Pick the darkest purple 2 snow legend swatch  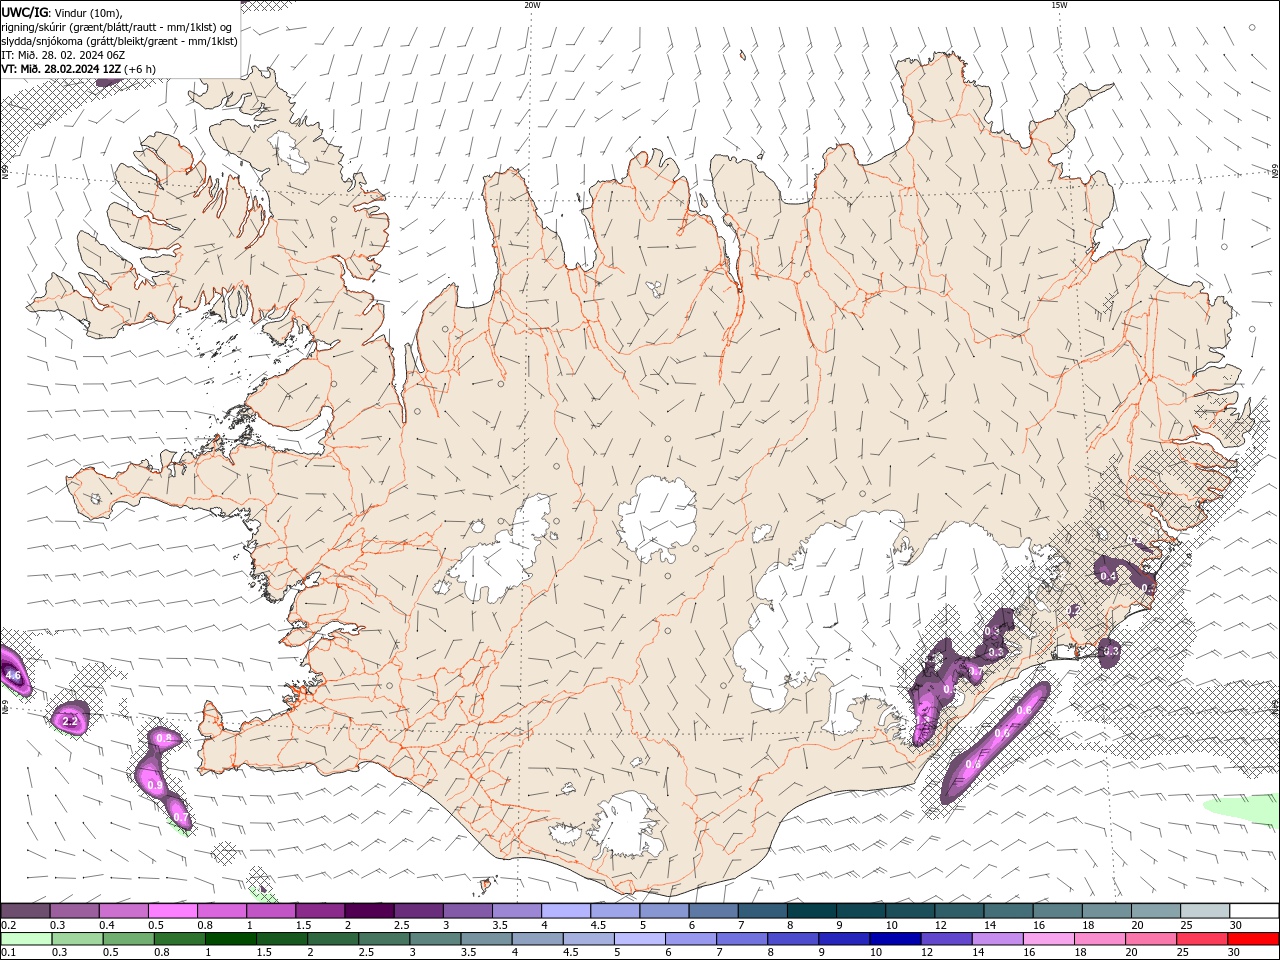click(x=368, y=911)
